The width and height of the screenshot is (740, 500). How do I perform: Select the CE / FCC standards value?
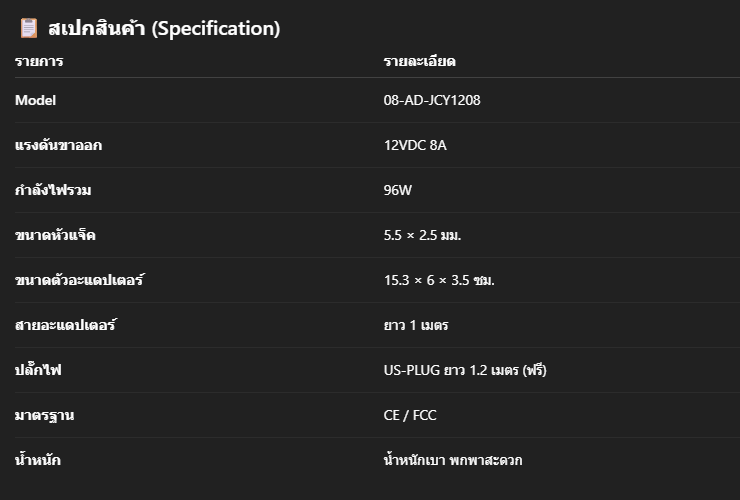[x=410, y=415]
